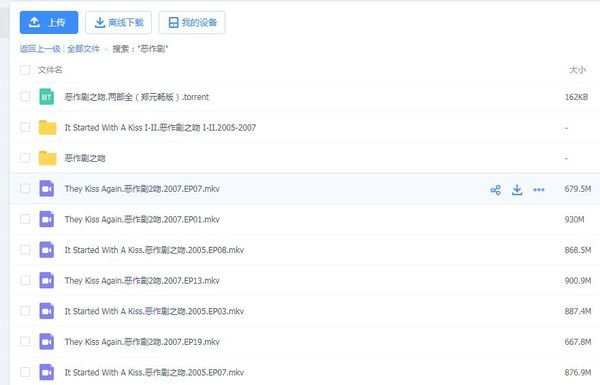
Task: Open They Kiss Again.恶作剧2吻.2007.EP13.mkv
Action: coord(142,281)
